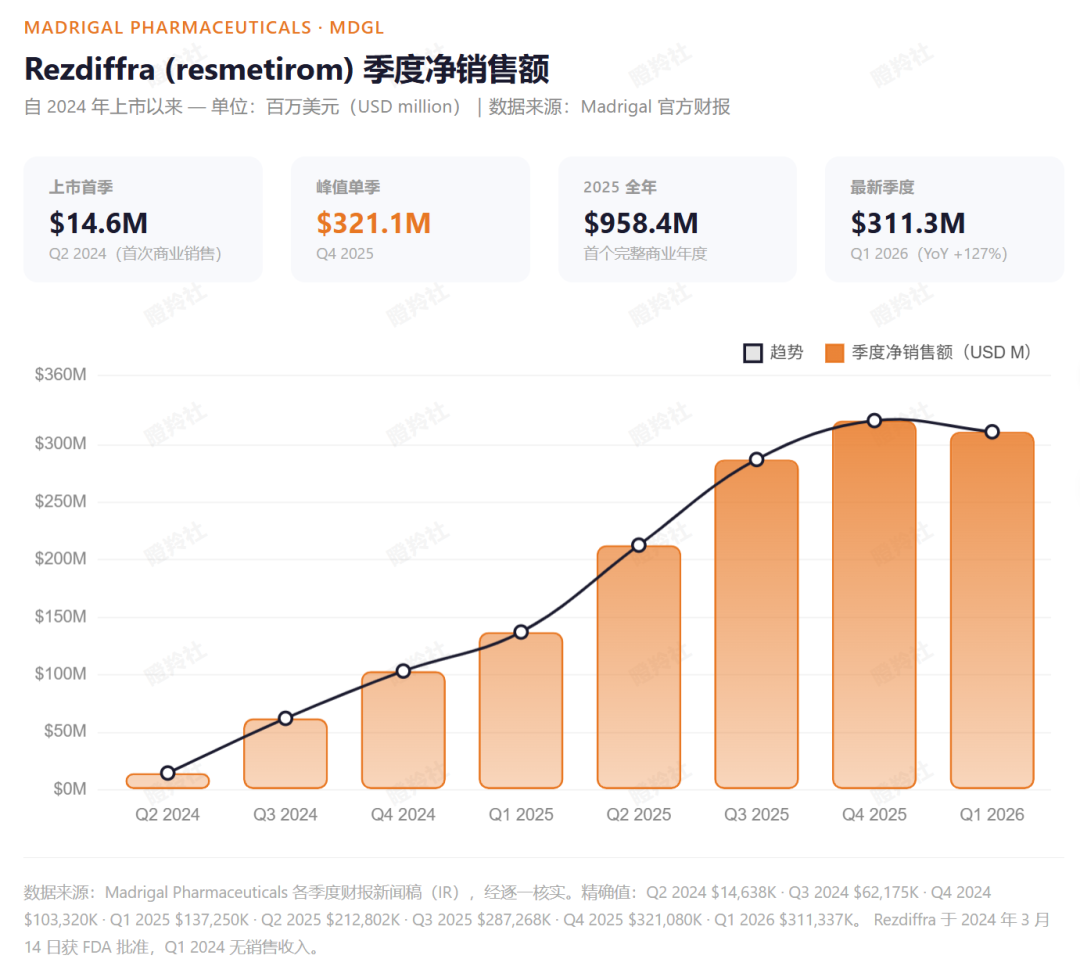This screenshot has width=1080, height=966.
Task: Click the Q2 2025 x-axis label
Action: click(x=638, y=815)
